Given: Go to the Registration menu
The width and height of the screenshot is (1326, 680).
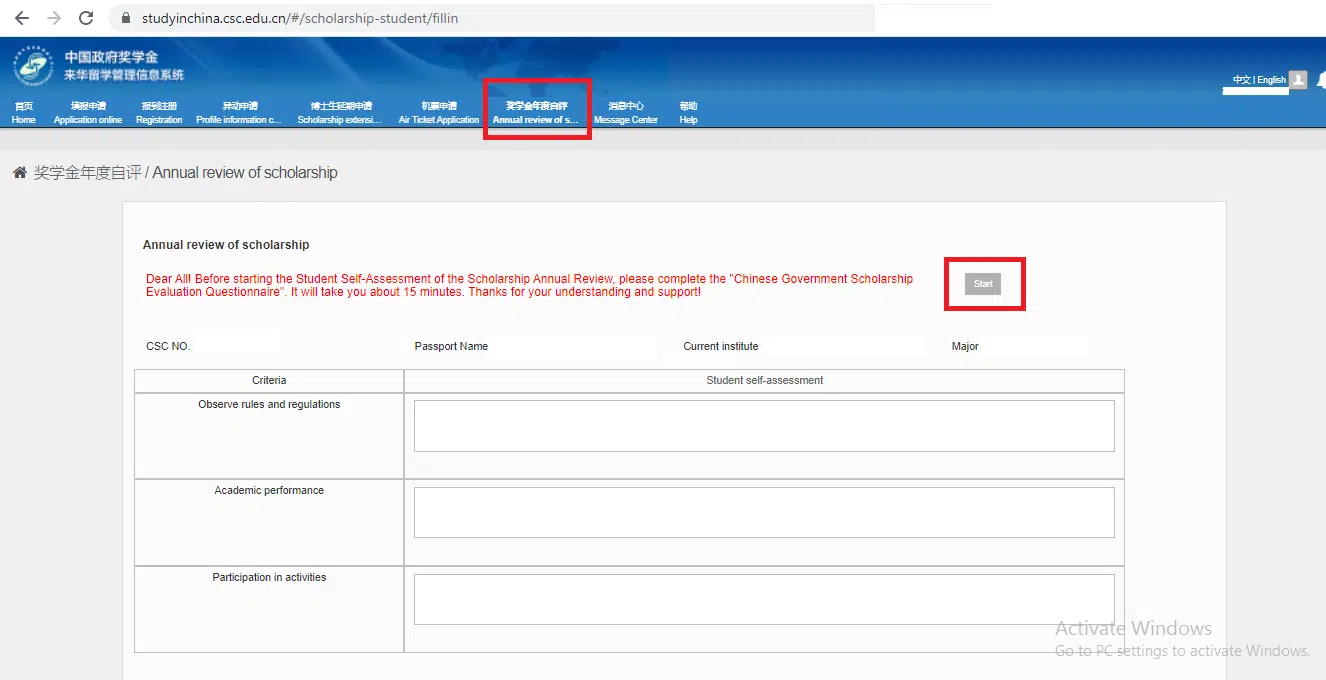Looking at the screenshot, I should [159, 113].
